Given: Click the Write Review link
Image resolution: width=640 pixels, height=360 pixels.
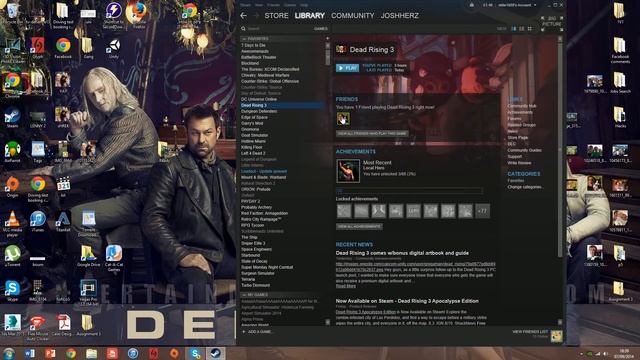Looking at the screenshot, I should [x=519, y=163].
